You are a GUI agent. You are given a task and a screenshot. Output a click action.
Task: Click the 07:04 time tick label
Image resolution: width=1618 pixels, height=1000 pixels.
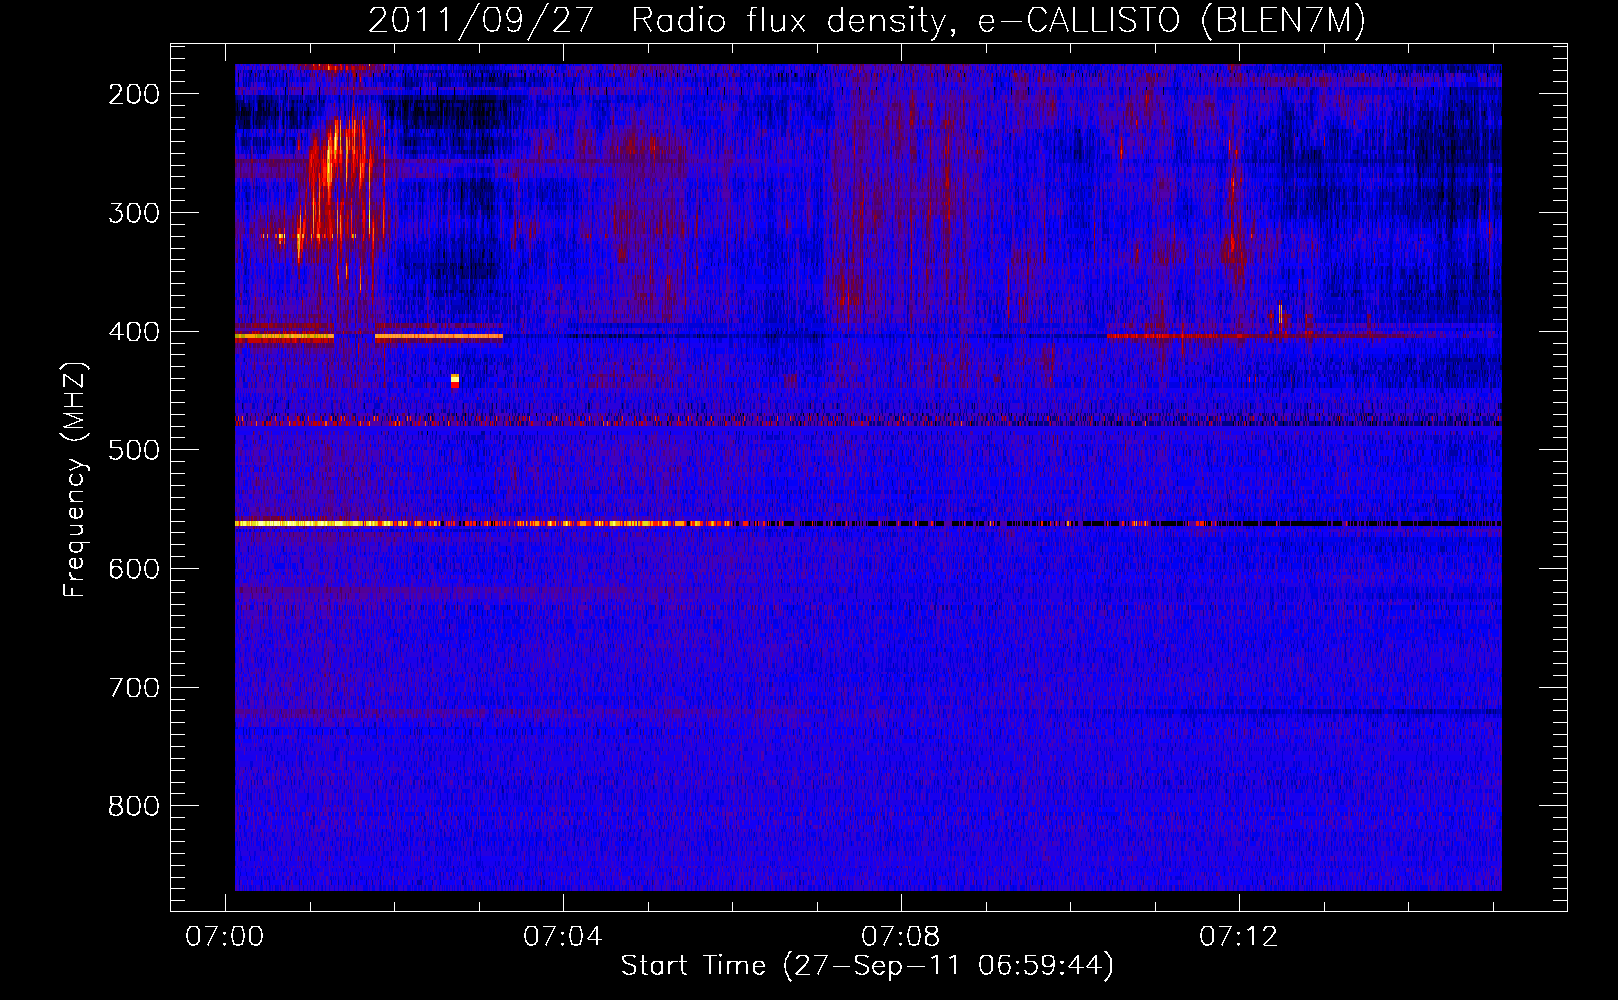(x=563, y=936)
